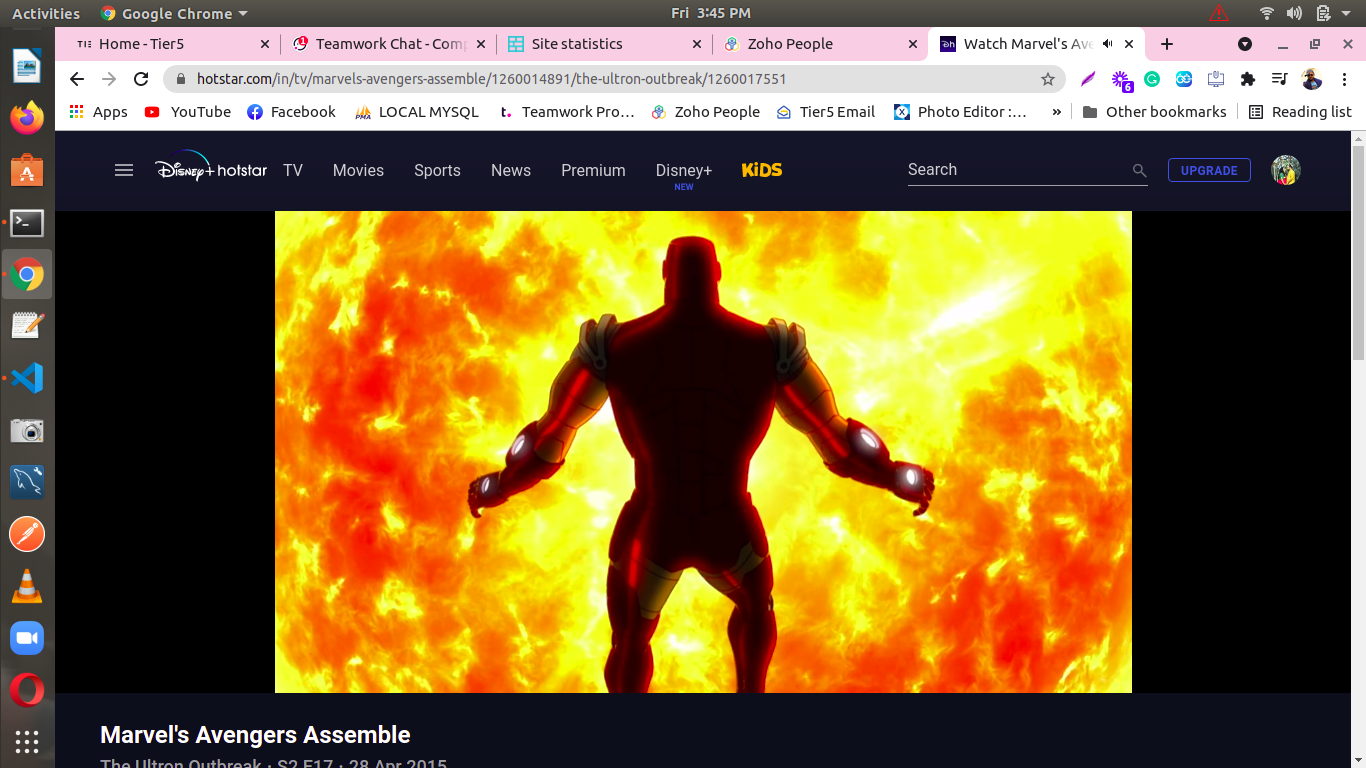Open Chrome extensions puzzle icon
Screen dimensions: 1366x768
(1247, 79)
